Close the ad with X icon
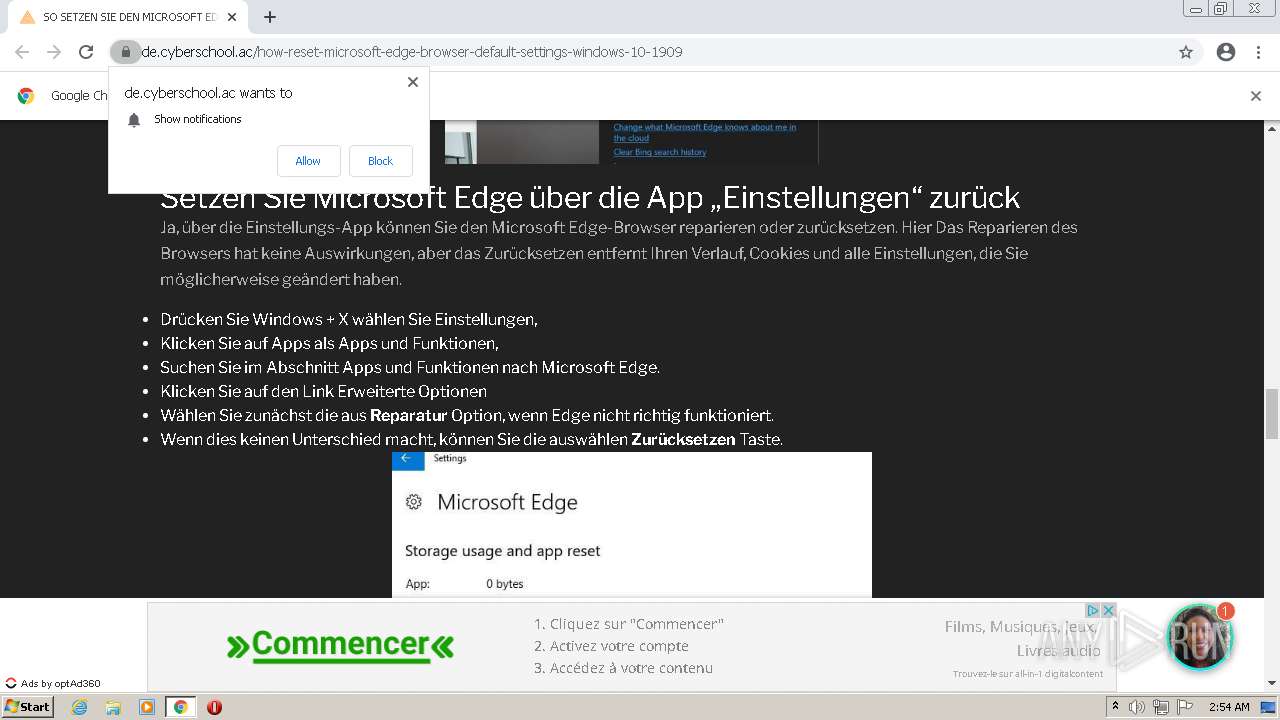Screen dimensions: 1280x720 (x=1108, y=611)
